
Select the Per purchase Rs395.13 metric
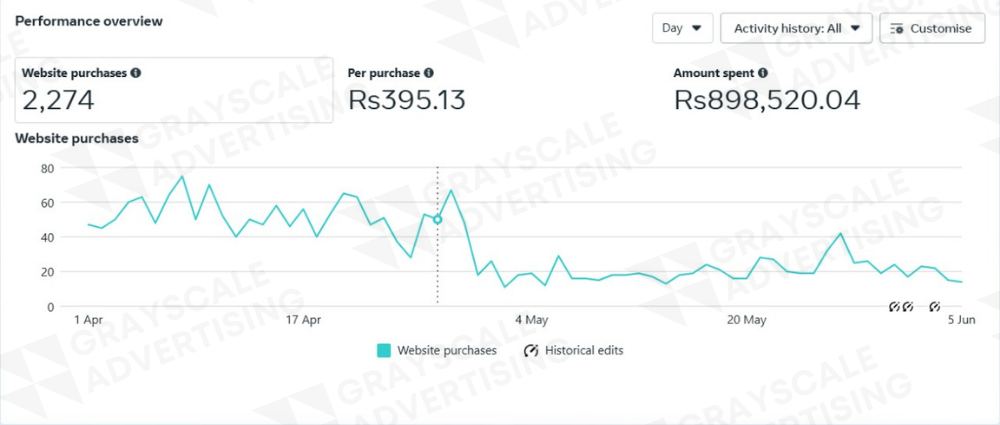406,90
